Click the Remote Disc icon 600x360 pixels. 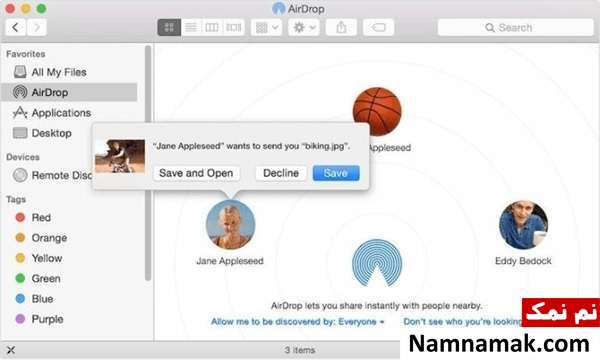pos(20,175)
